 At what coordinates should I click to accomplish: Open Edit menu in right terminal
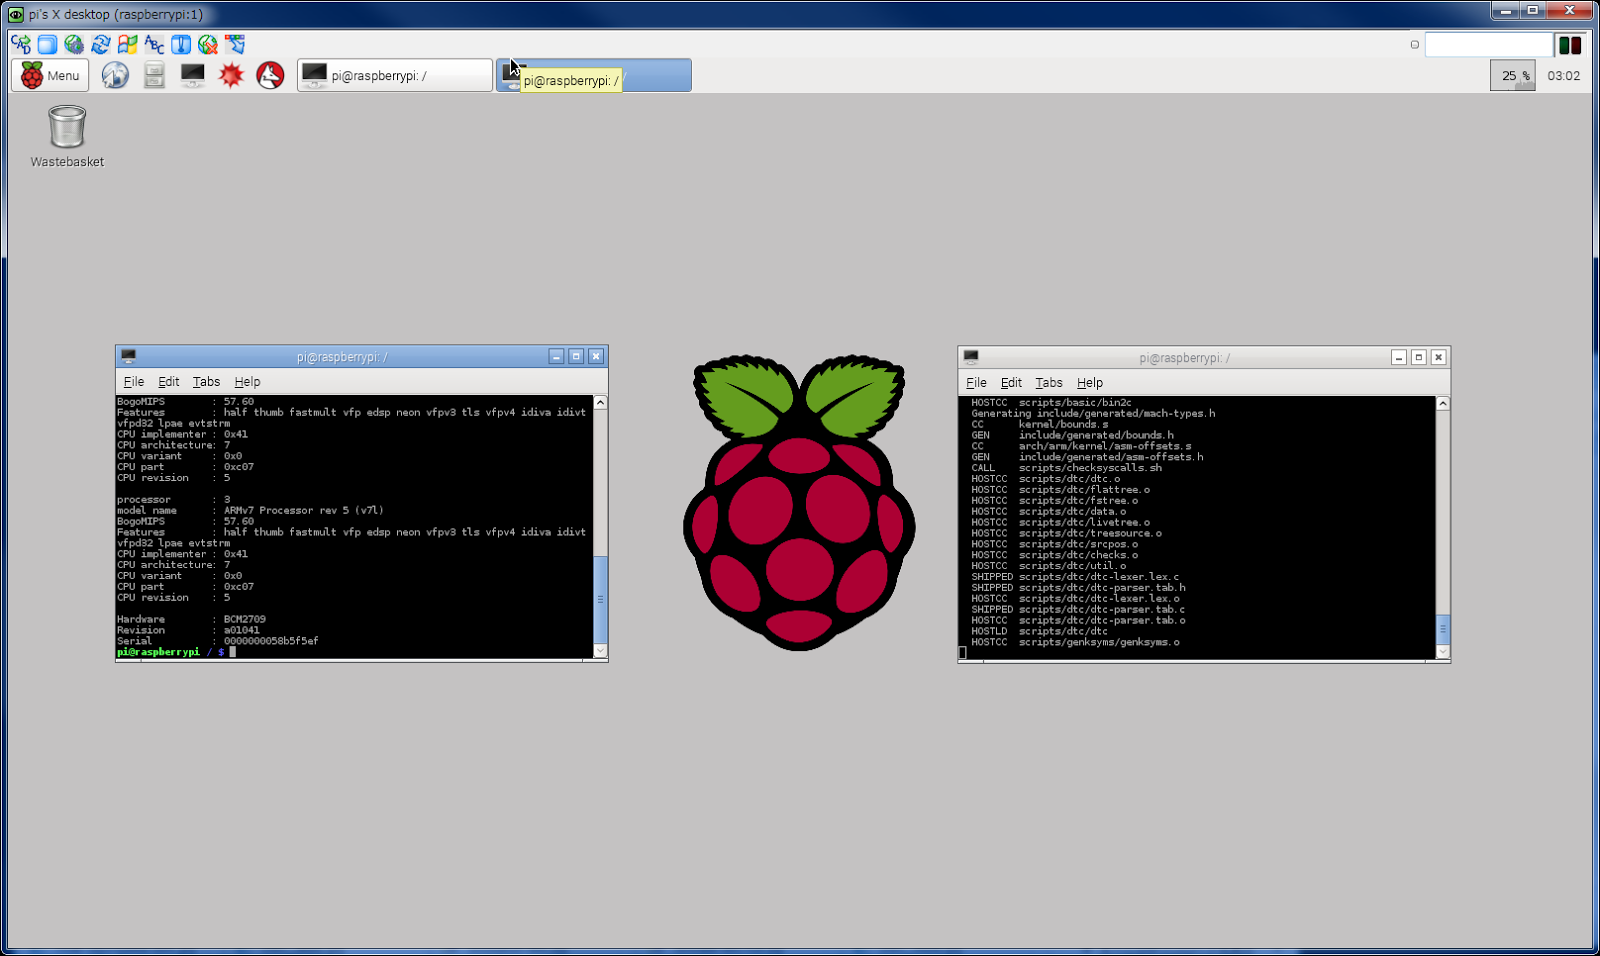[x=1012, y=383]
